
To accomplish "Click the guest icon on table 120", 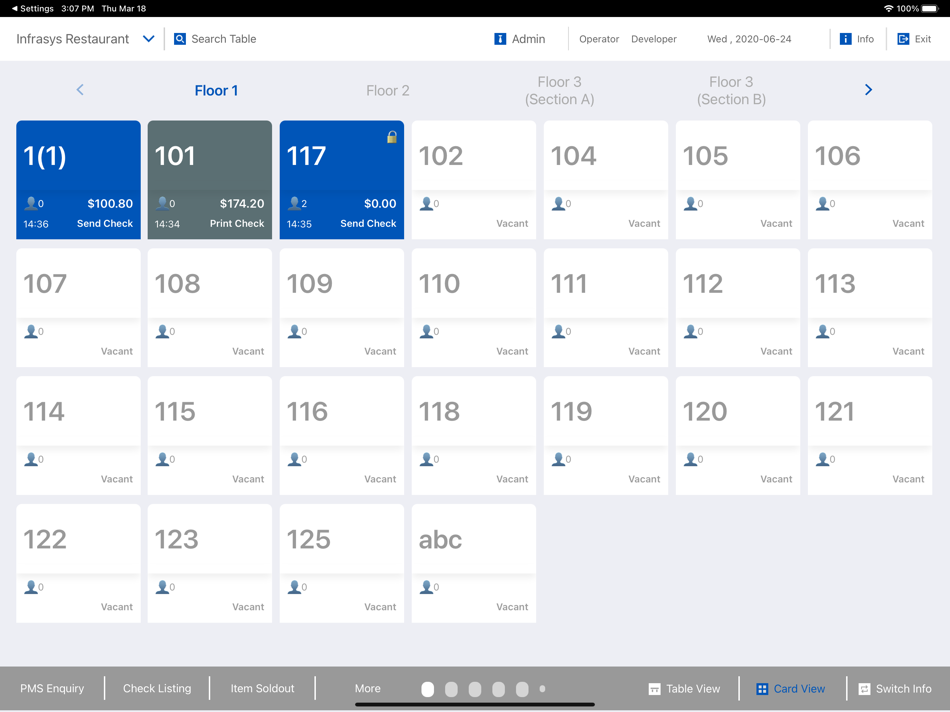I will pyautogui.click(x=690, y=459).
